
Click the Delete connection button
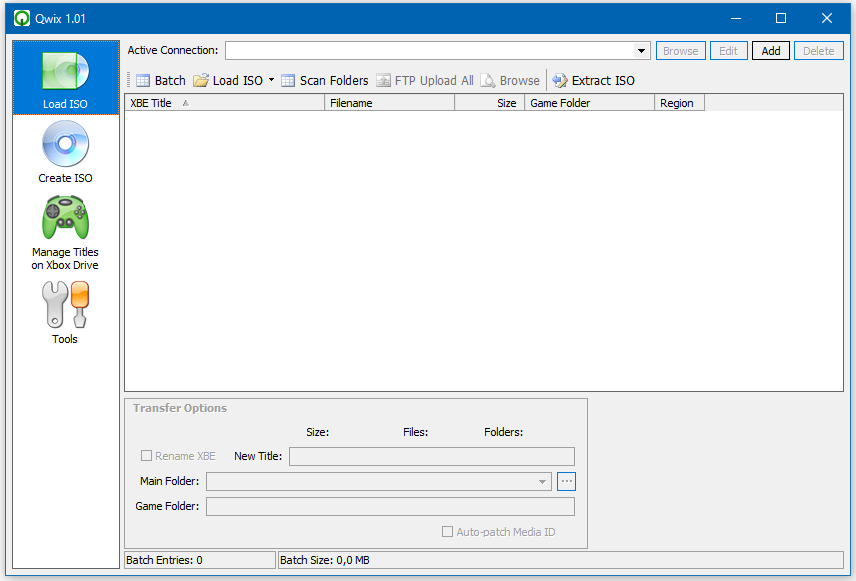tap(819, 51)
